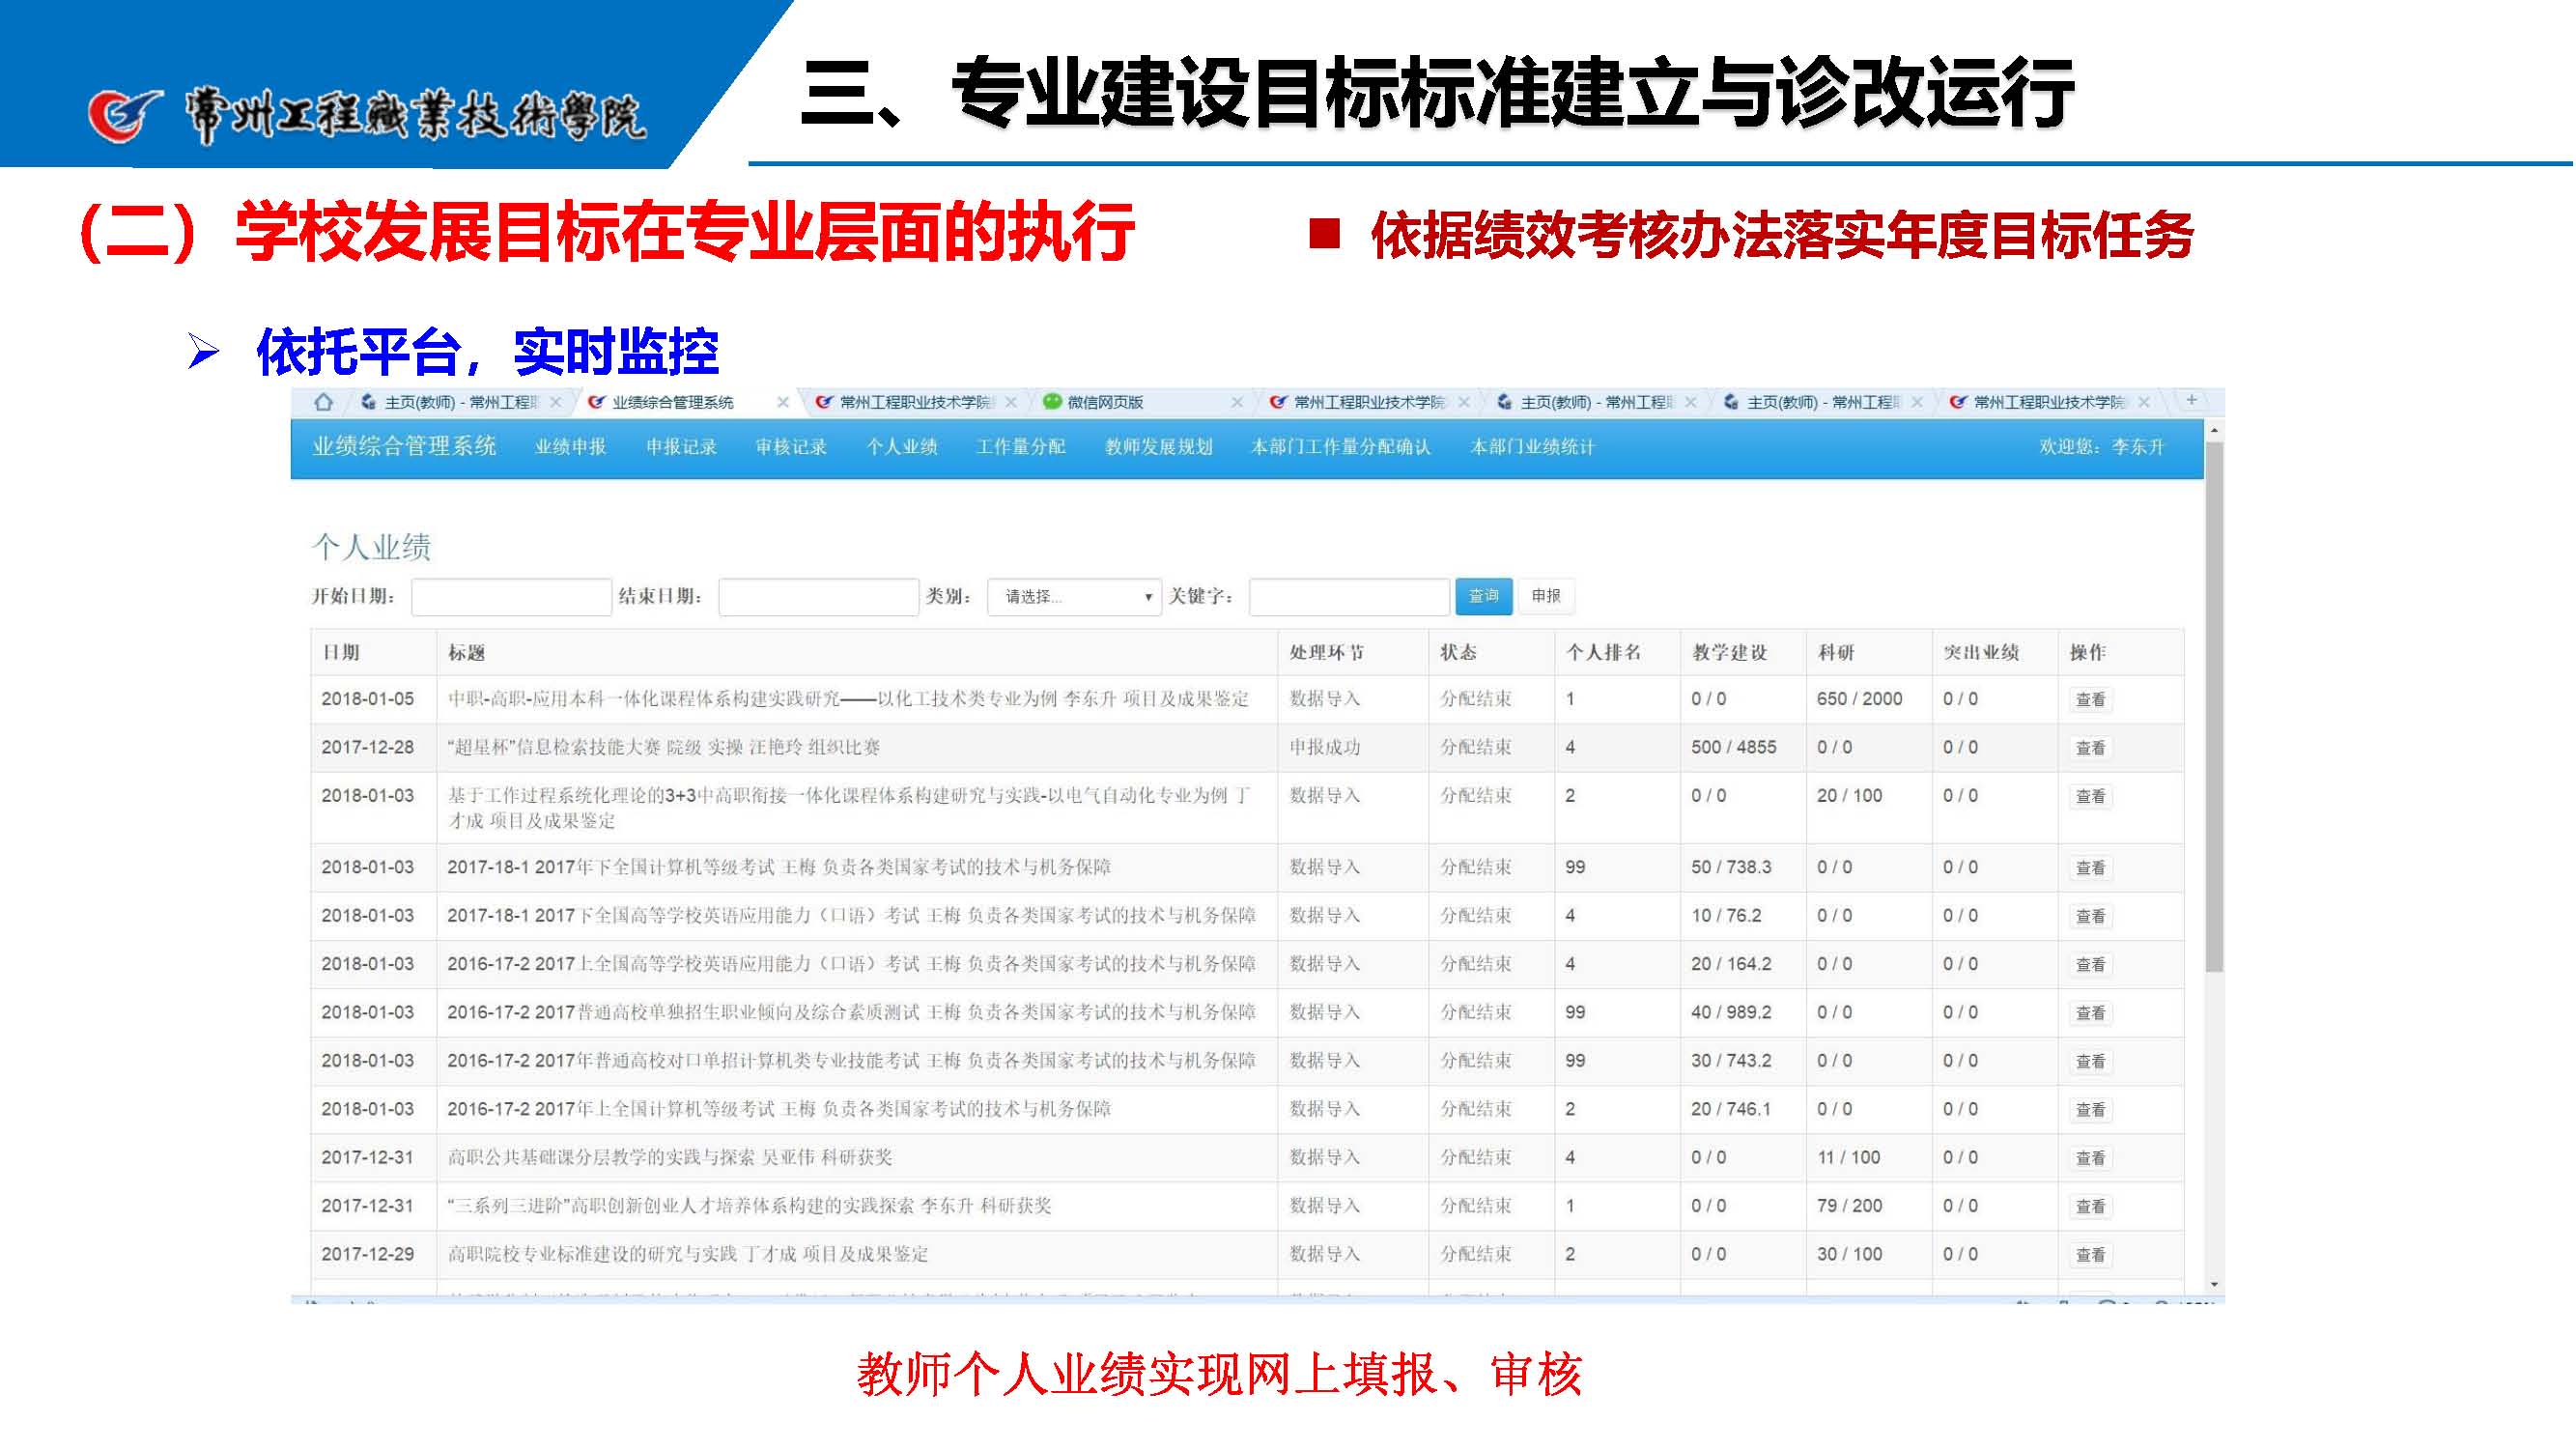Click the WeChat green tab icon
Image resolution: width=2576 pixels, height=1450 pixels.
[x=1052, y=402]
